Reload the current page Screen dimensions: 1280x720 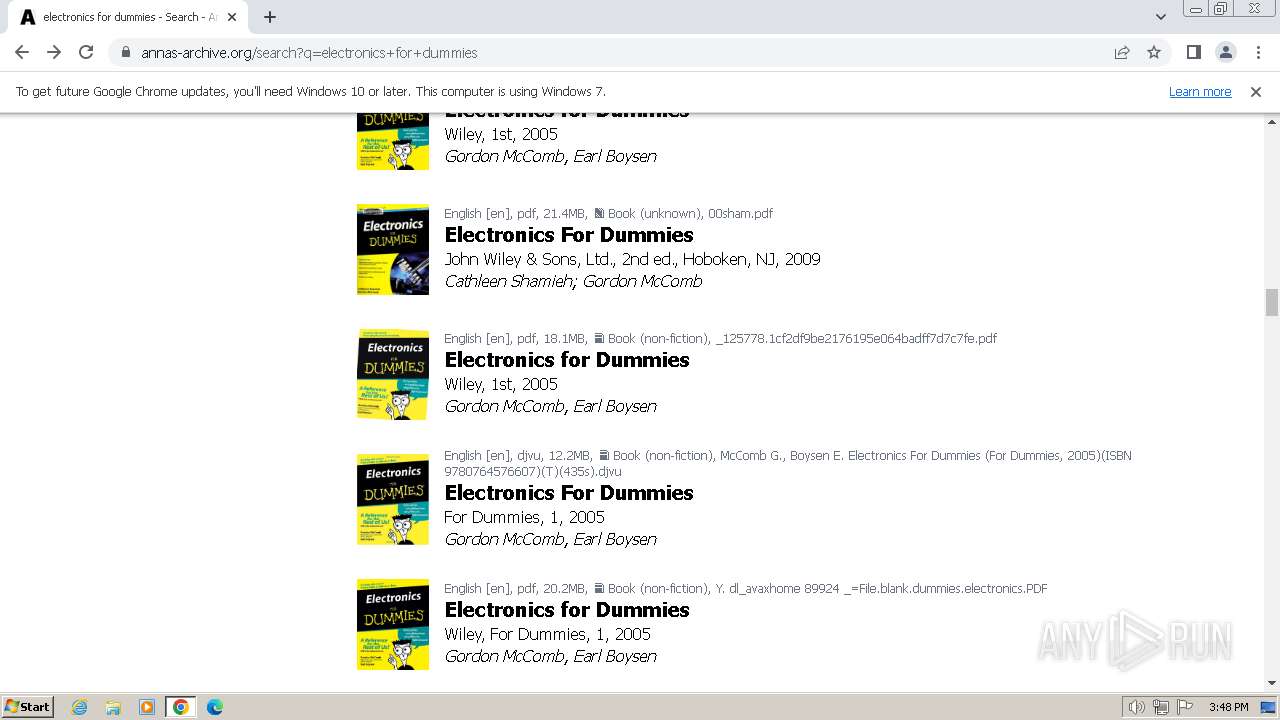pos(86,52)
